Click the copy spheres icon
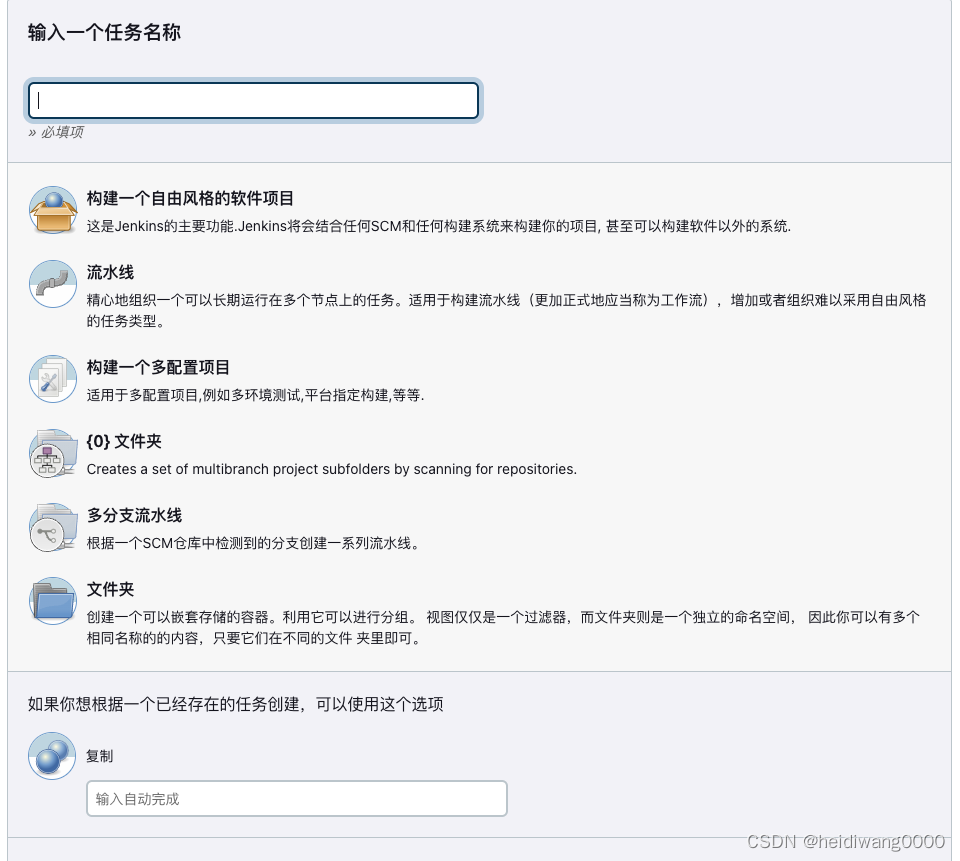 52,756
